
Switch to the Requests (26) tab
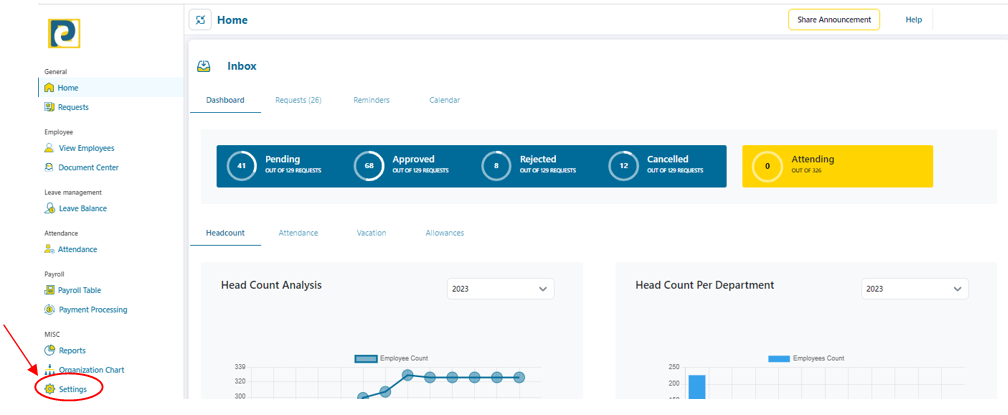[298, 100]
